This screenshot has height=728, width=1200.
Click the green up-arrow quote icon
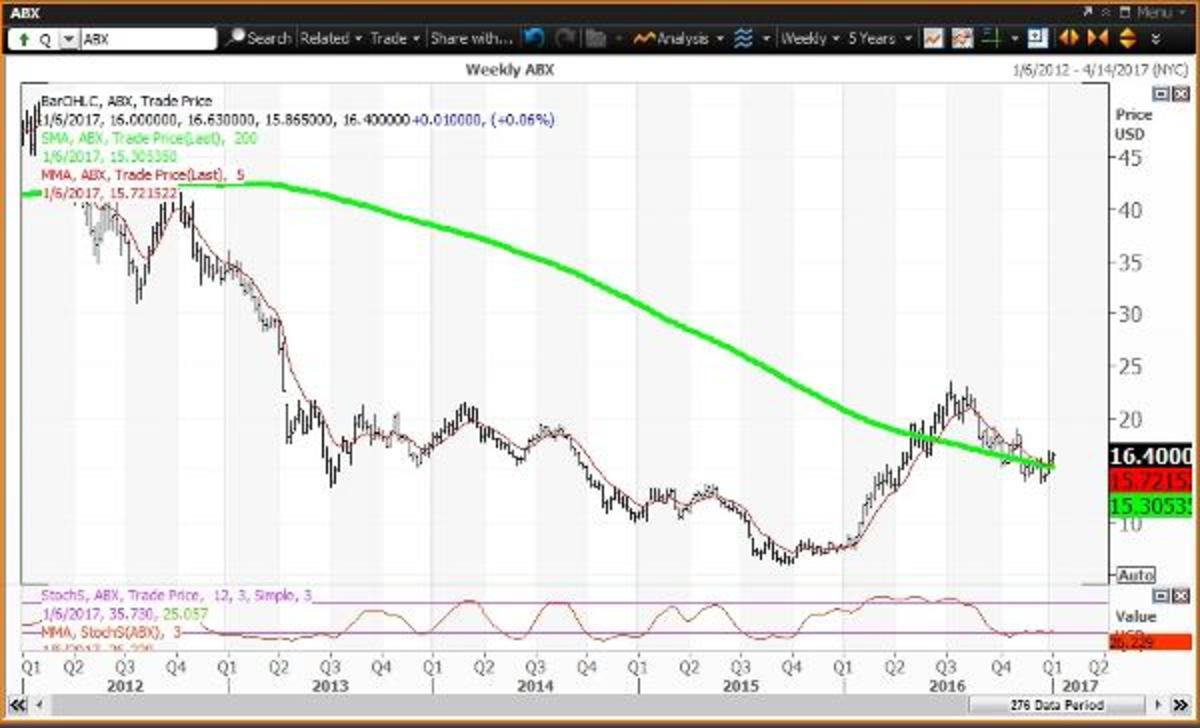coord(22,39)
